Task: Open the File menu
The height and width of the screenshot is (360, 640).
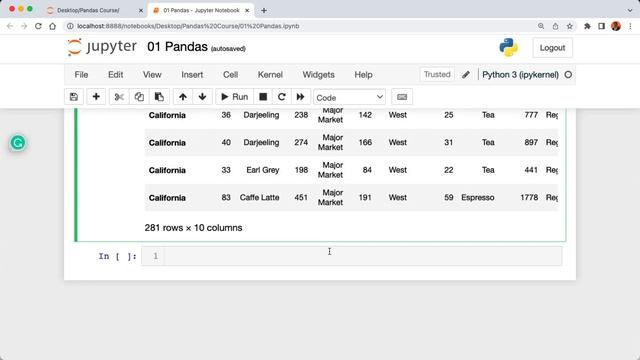Action: [81, 75]
